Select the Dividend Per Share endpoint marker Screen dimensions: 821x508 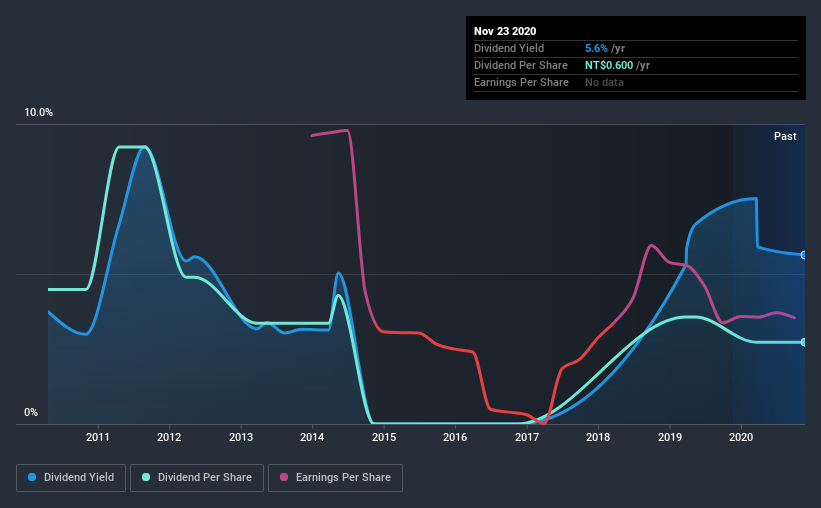(803, 342)
